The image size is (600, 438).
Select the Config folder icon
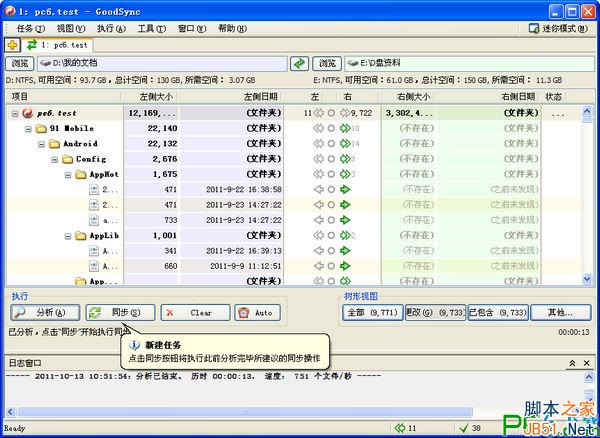click(x=68, y=159)
